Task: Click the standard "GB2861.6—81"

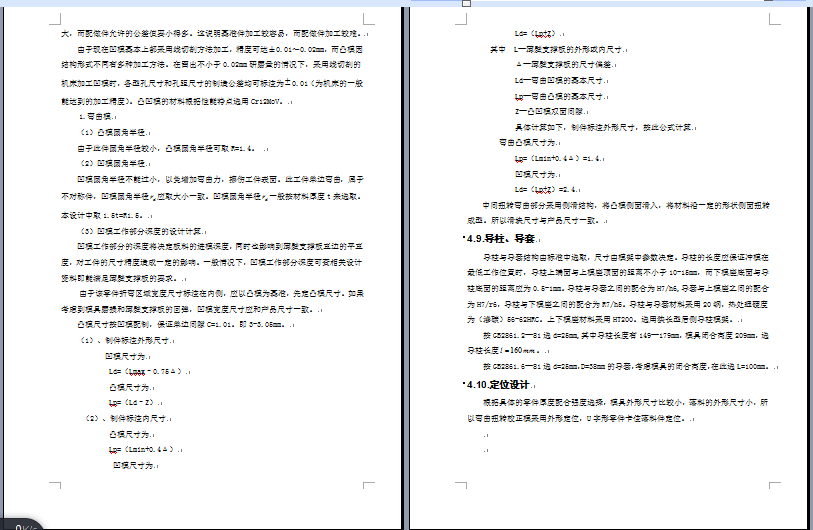Action: (x=514, y=366)
